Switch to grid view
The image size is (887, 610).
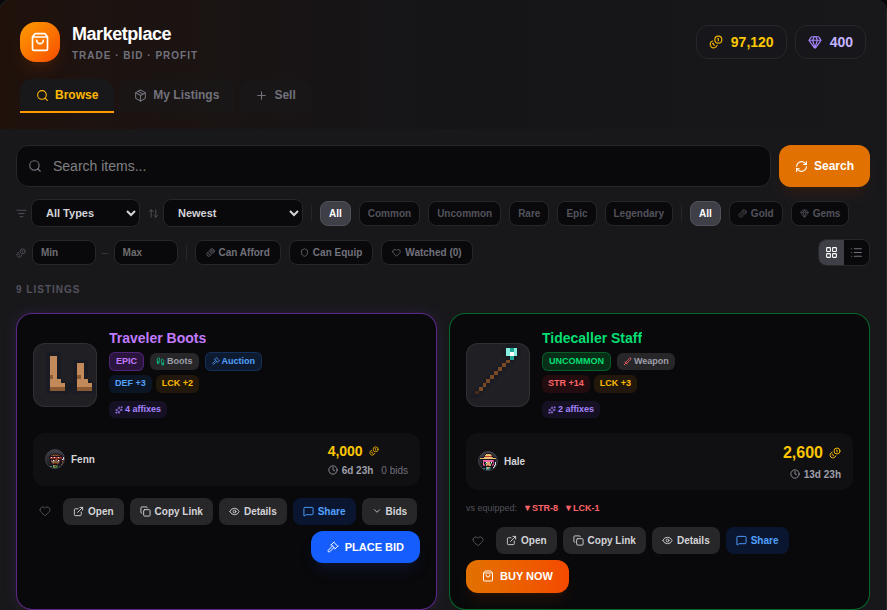coord(832,252)
